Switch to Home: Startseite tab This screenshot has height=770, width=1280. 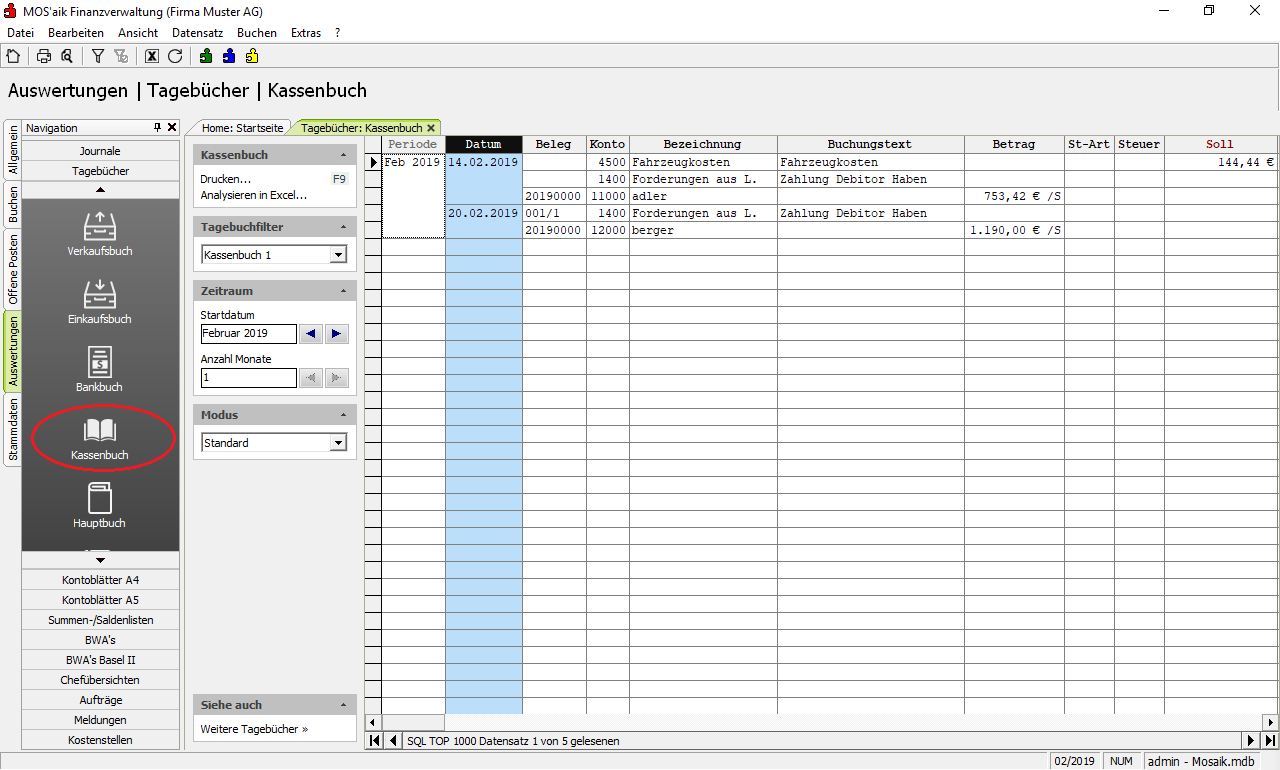243,128
